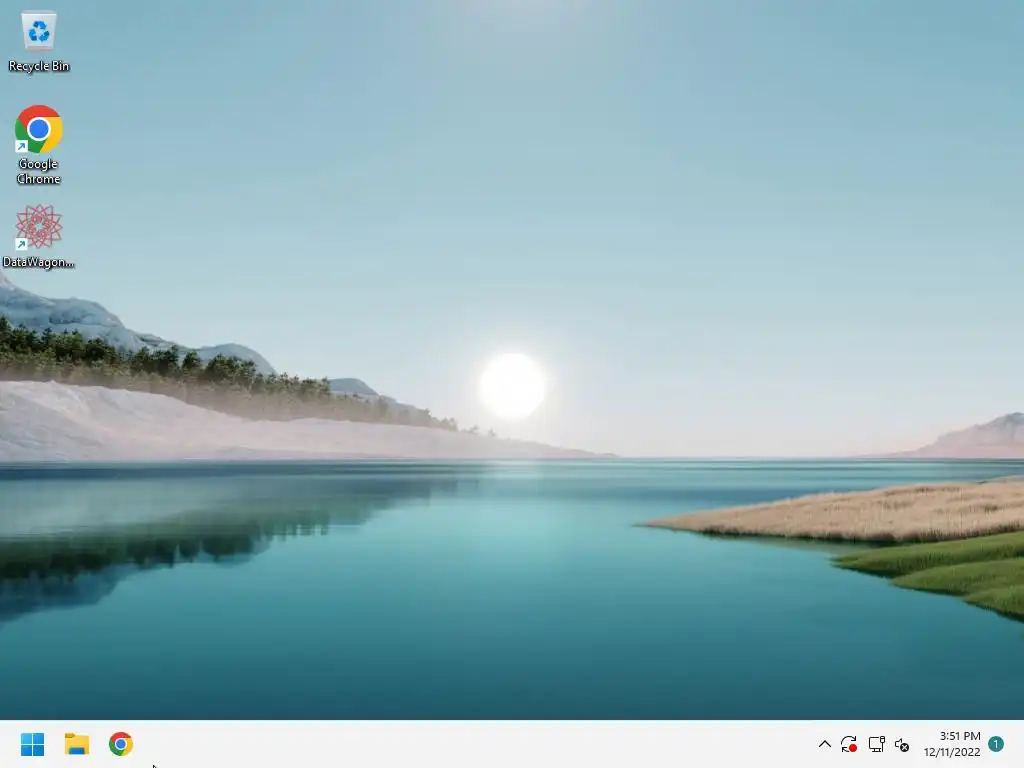Viewport: 1024px width, 768px height.
Task: Open the clock showing 3:51 PM
Action: tap(960, 736)
